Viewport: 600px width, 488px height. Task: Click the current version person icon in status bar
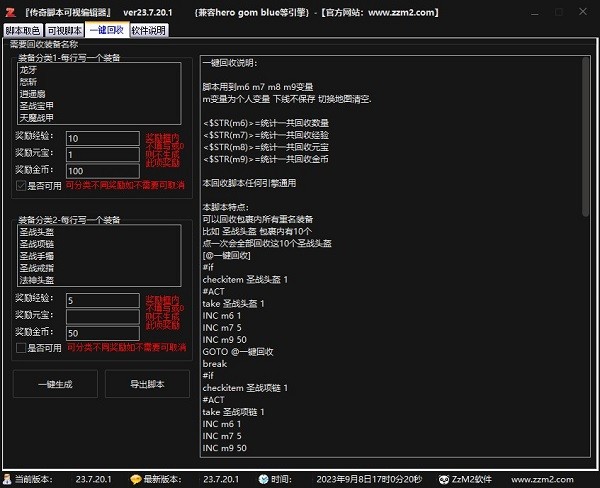click(x=8, y=480)
